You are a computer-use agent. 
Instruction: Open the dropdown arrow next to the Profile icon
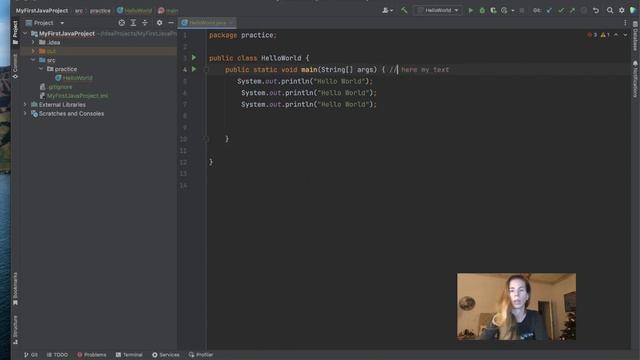[x=513, y=10]
